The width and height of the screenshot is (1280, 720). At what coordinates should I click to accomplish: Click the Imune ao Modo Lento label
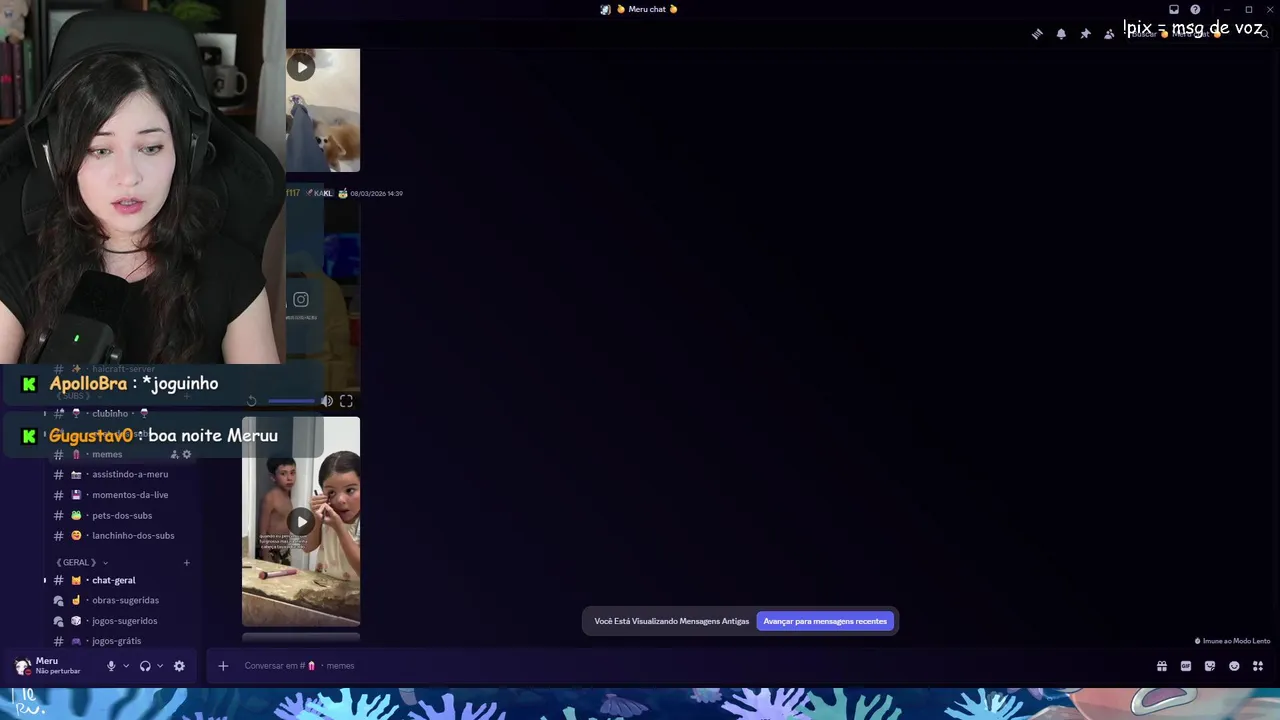(1233, 641)
